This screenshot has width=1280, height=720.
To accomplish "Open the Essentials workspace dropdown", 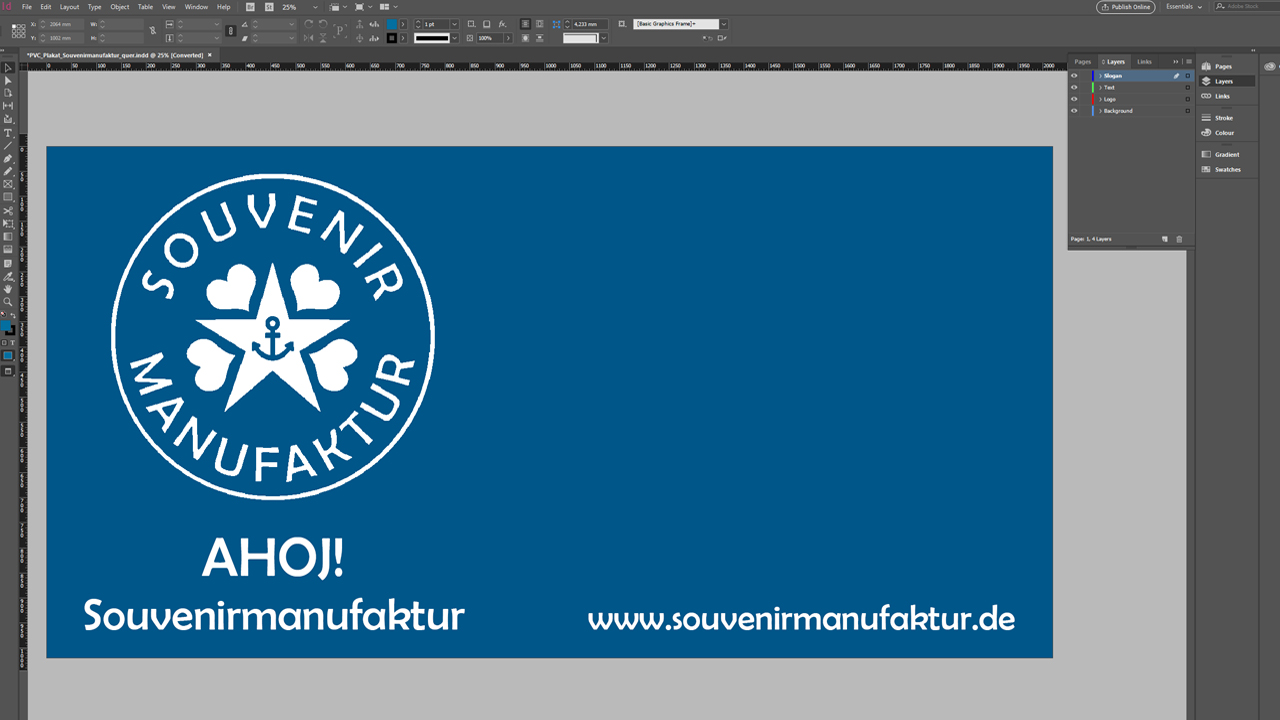I will coord(1184,7).
